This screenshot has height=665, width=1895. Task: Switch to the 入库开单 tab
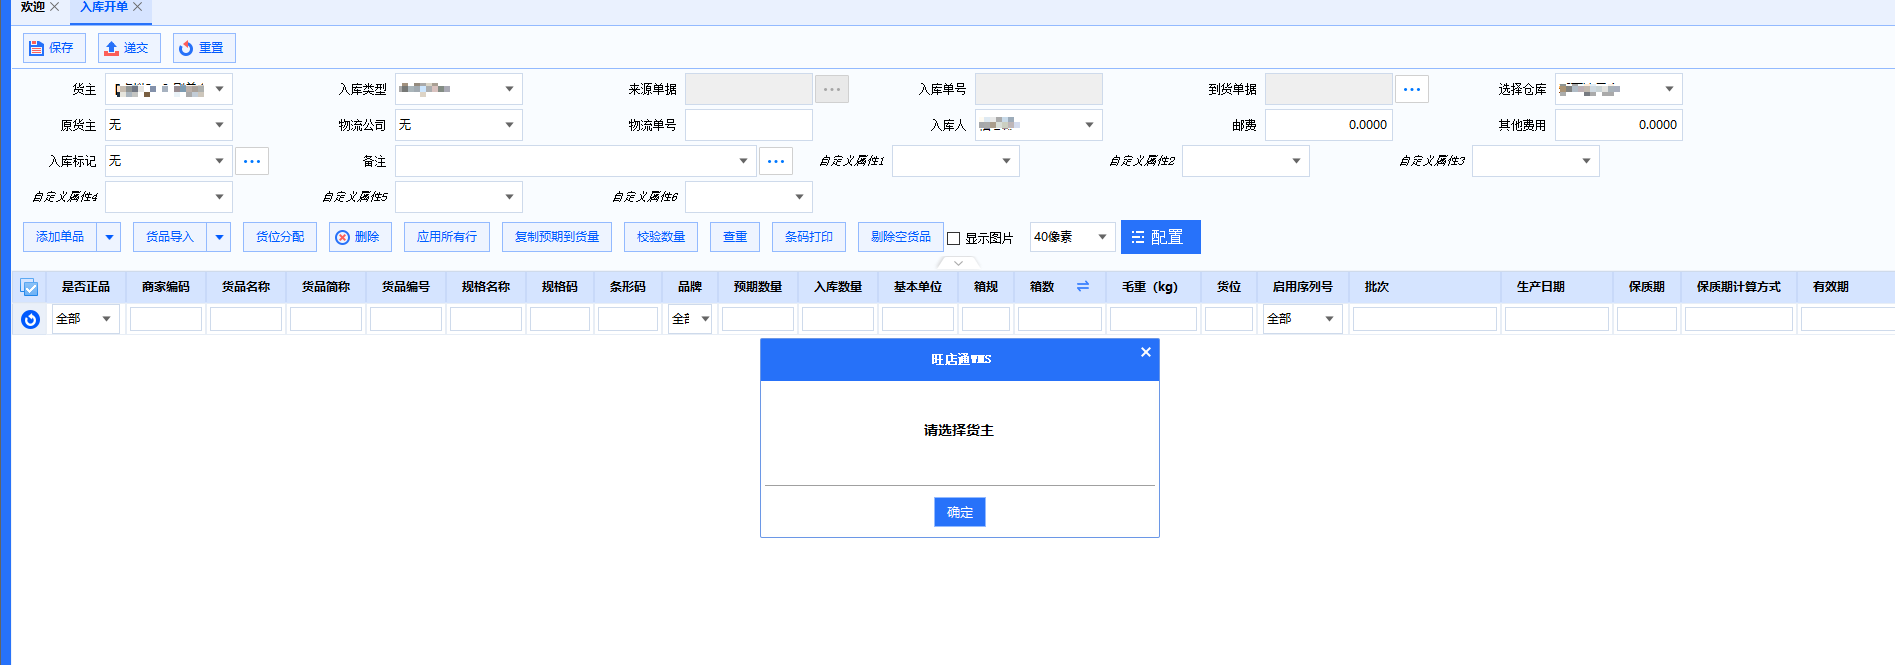[x=104, y=7]
